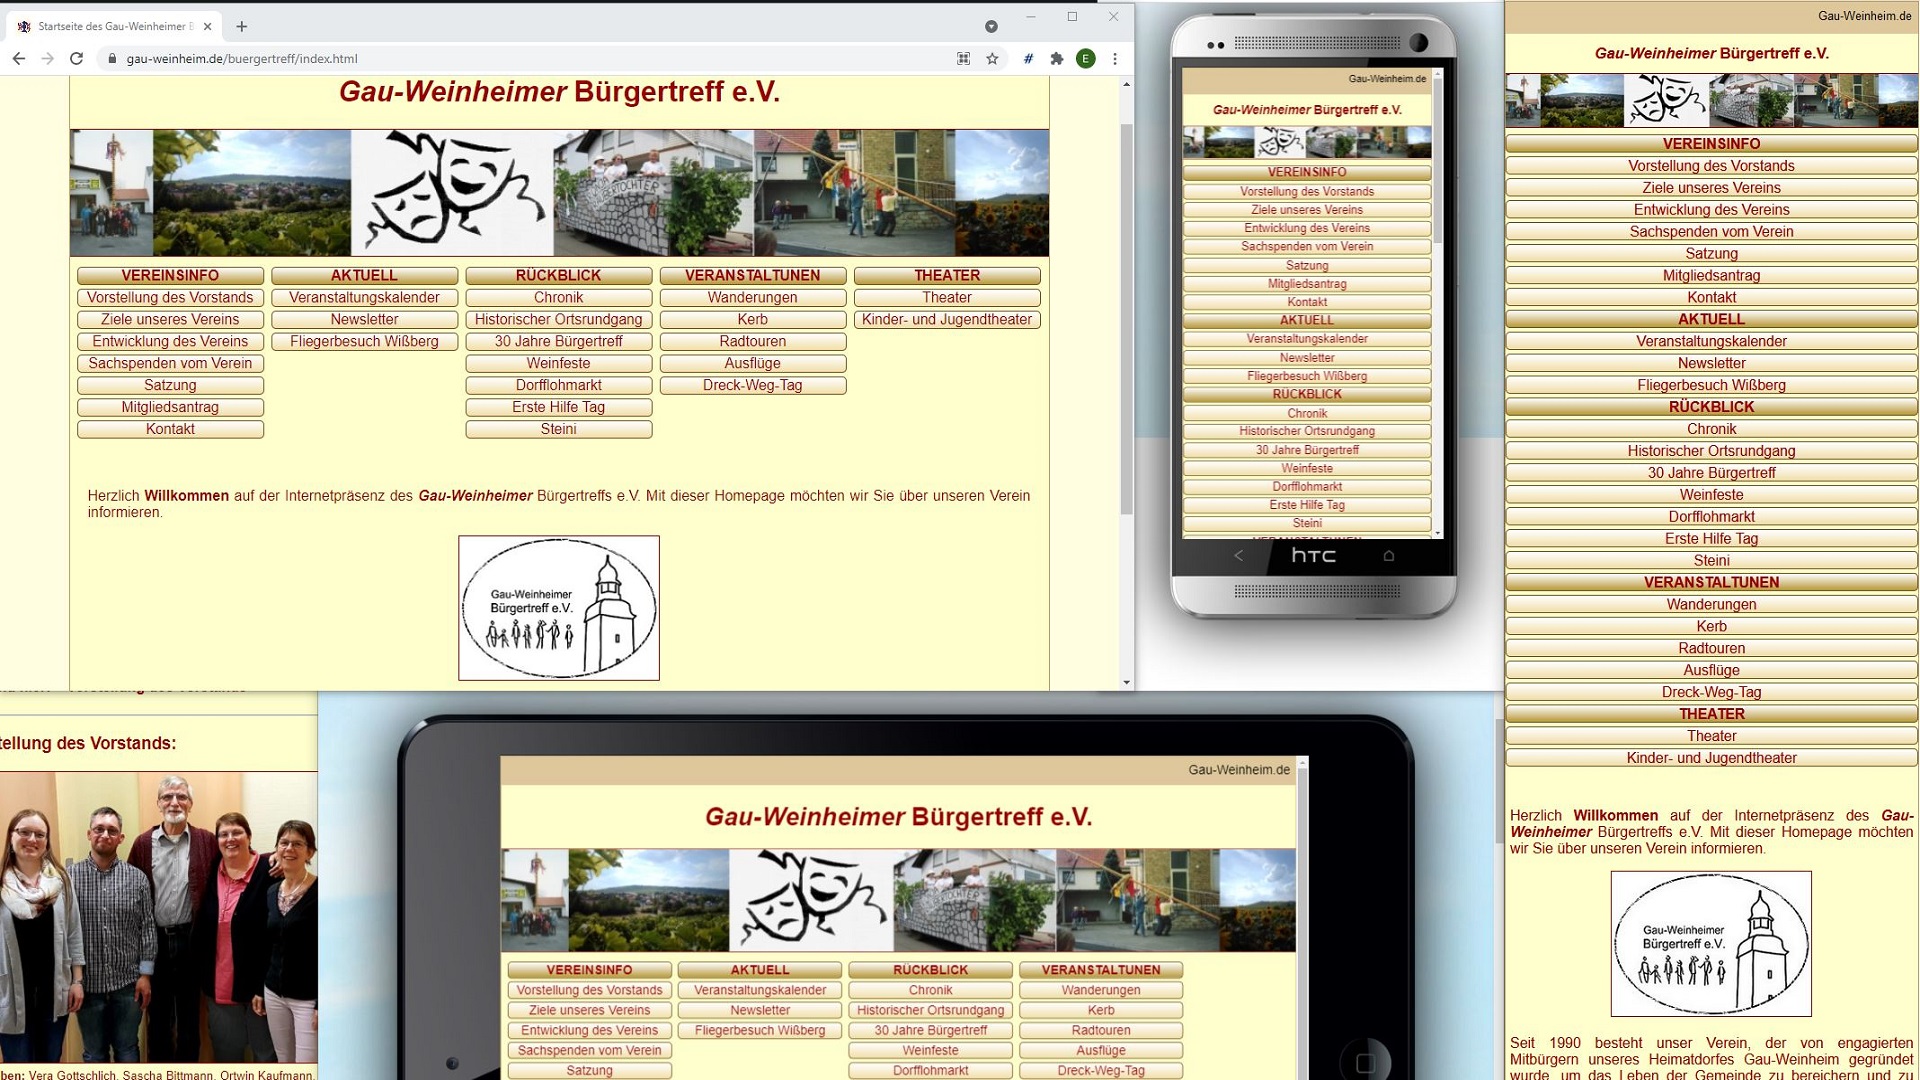Image resolution: width=1920 pixels, height=1080 pixels.
Task: Click Gau-Weinheim.de link in the right mobile view
Action: (1864, 16)
